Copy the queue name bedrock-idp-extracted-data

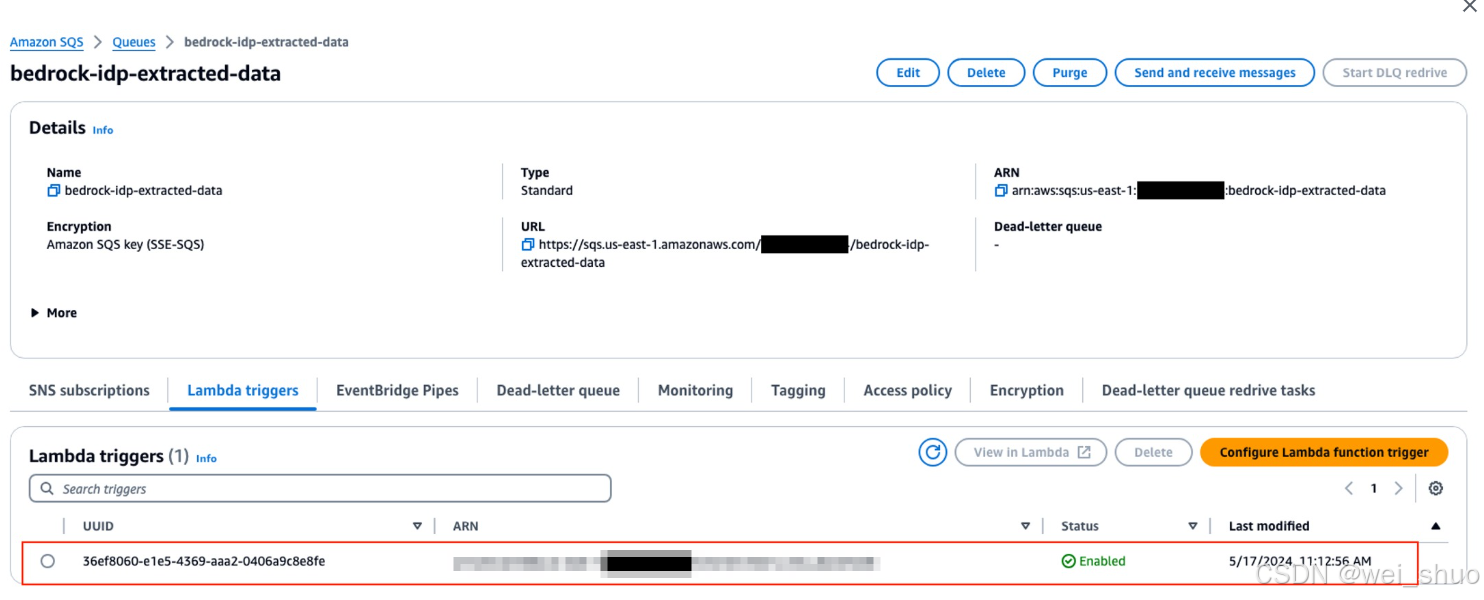pos(54,190)
